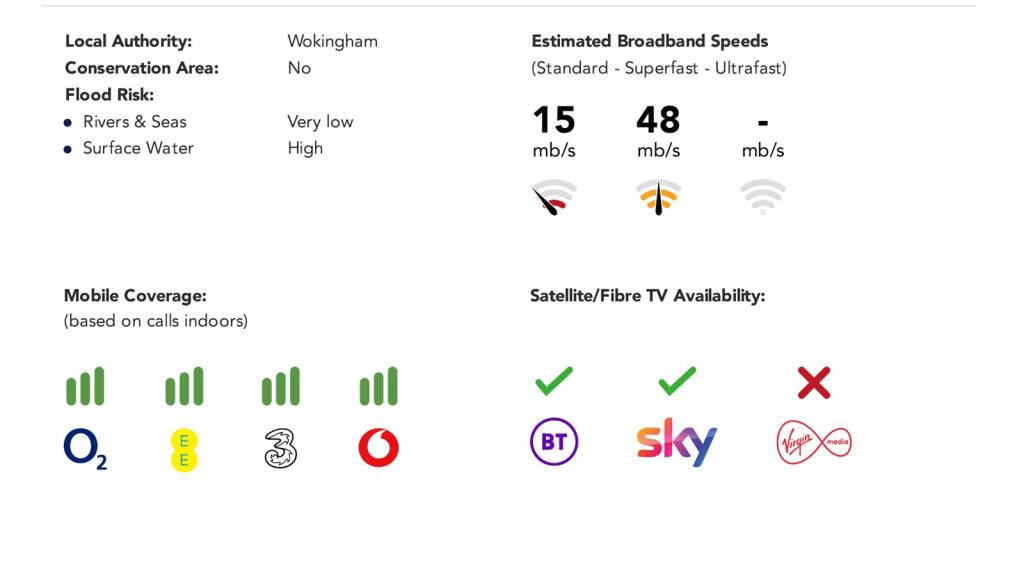Click the Virgin Media logo
This screenshot has height=567, width=1024.
(x=814, y=442)
